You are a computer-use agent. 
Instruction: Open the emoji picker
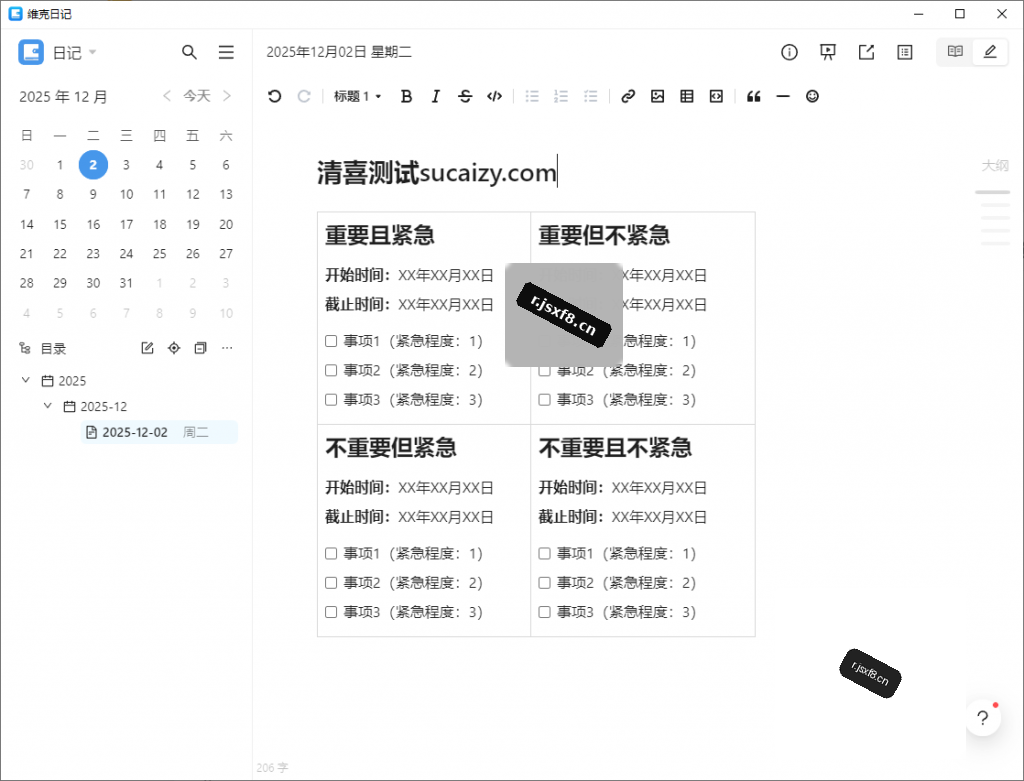[812, 97]
